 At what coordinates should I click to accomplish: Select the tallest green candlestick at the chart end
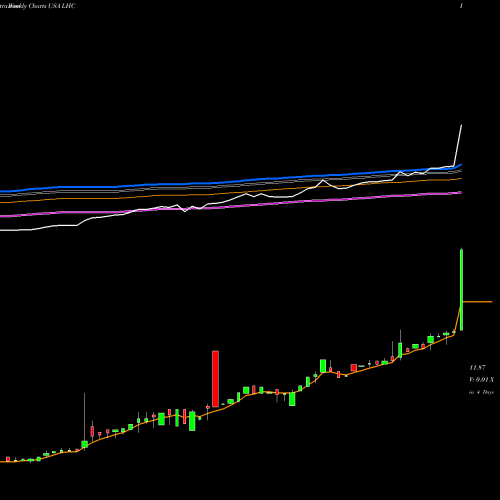462,290
